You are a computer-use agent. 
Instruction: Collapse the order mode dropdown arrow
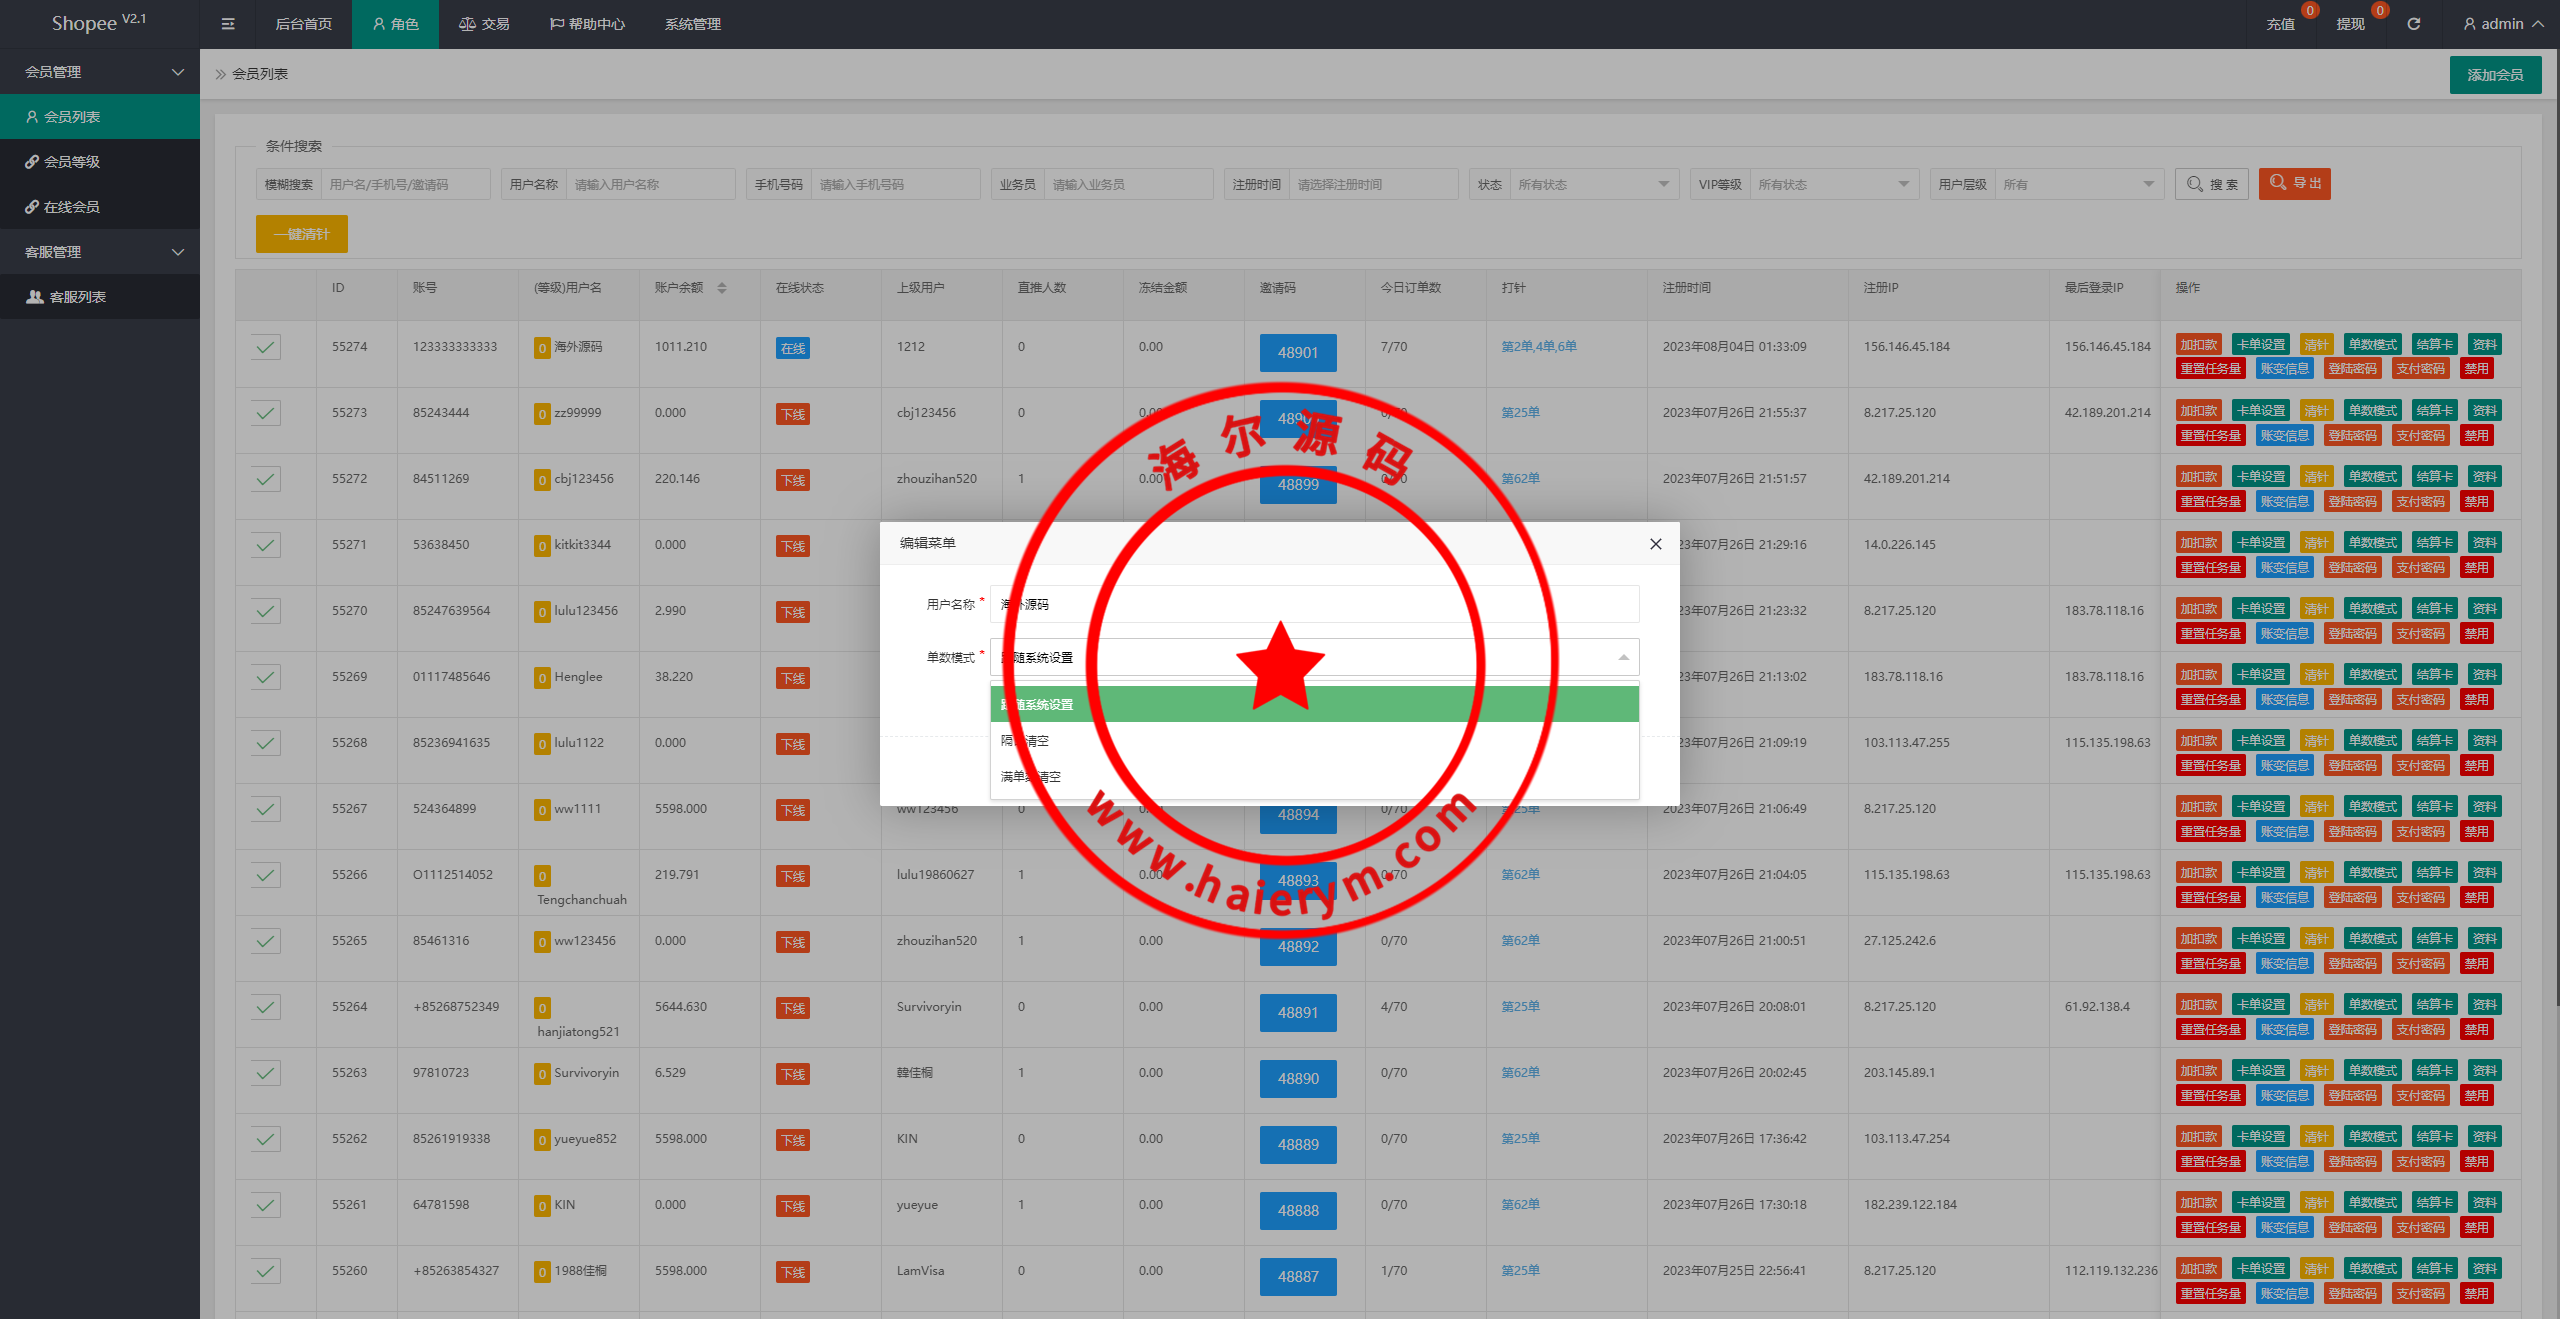point(1623,657)
